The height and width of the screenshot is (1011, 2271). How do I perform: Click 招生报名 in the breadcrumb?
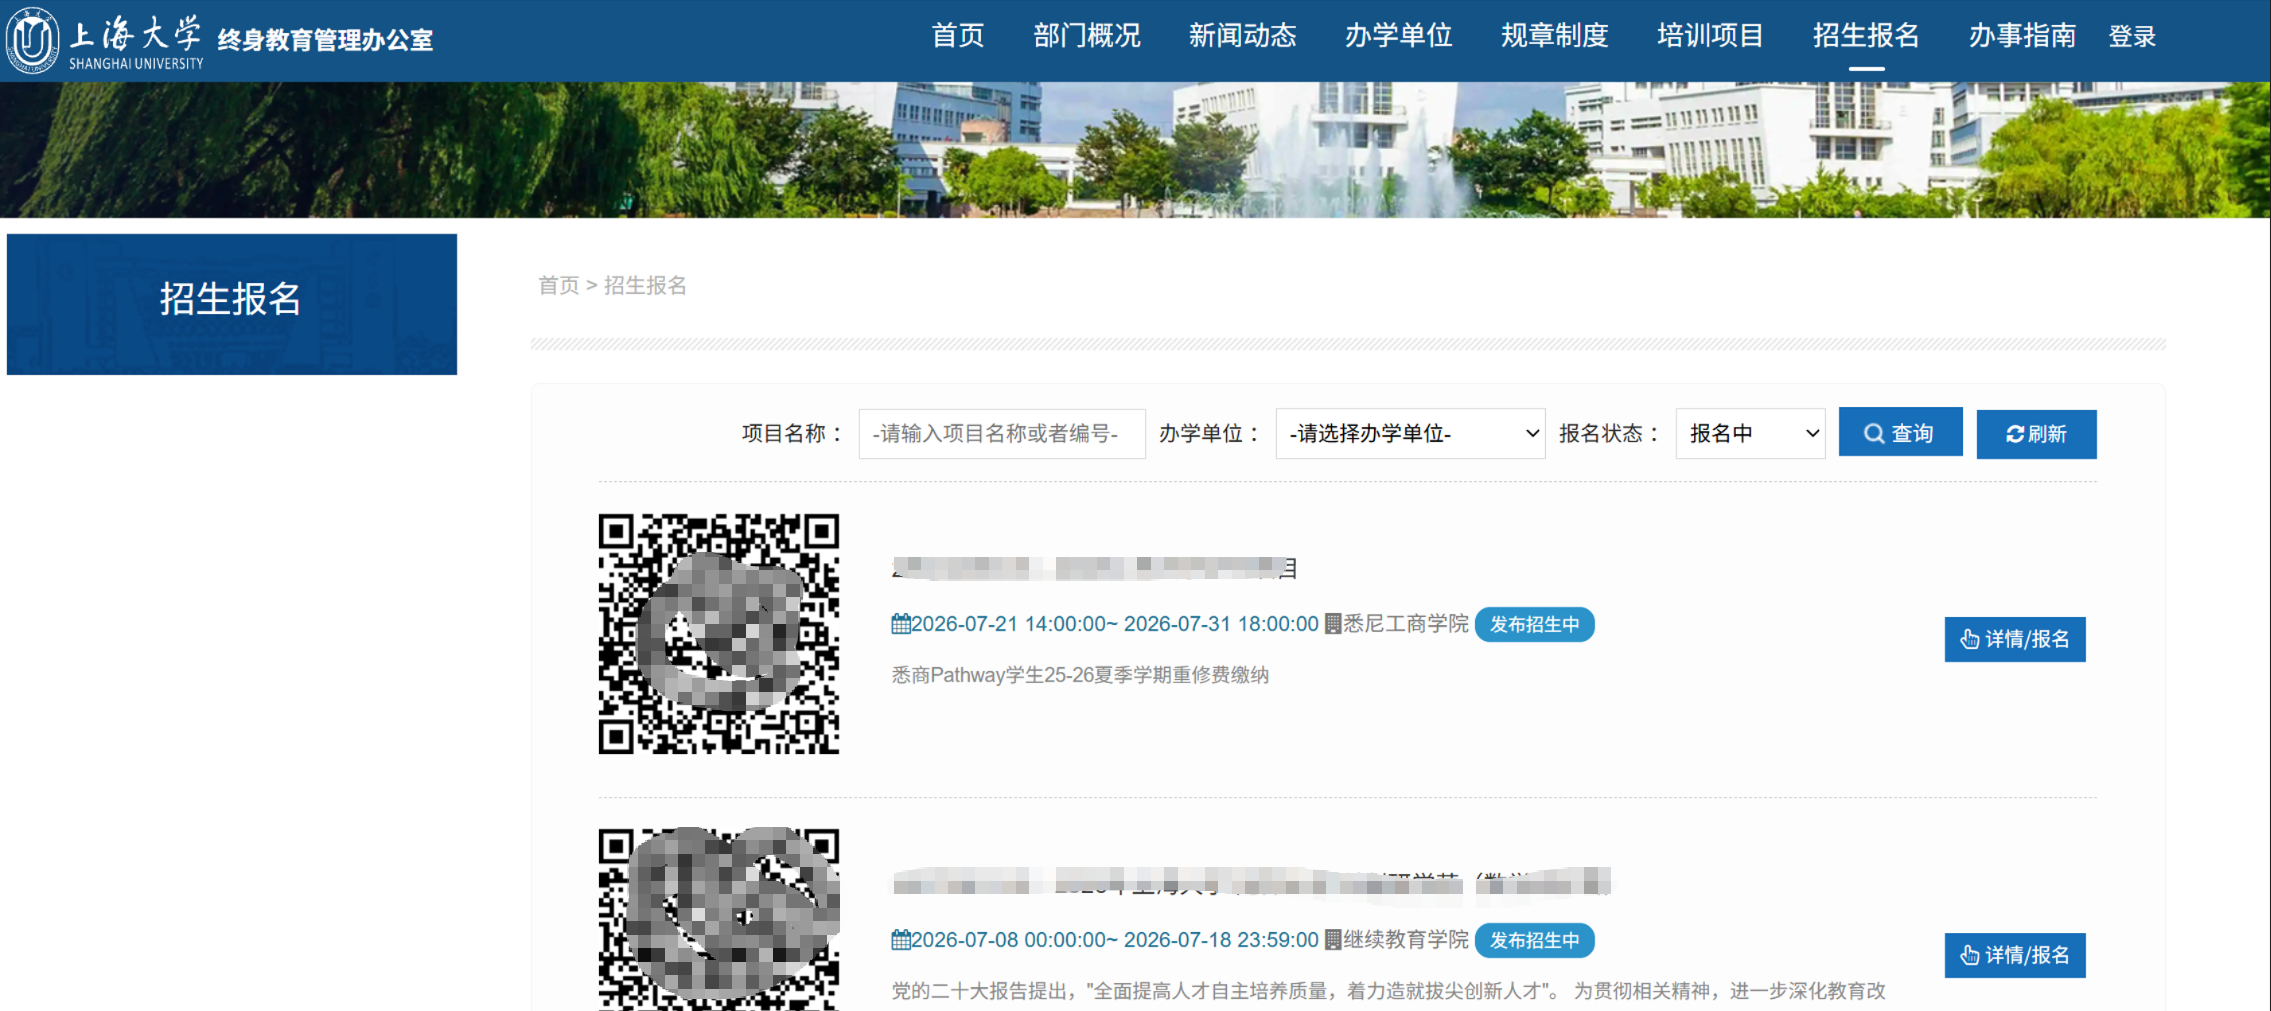pos(645,286)
